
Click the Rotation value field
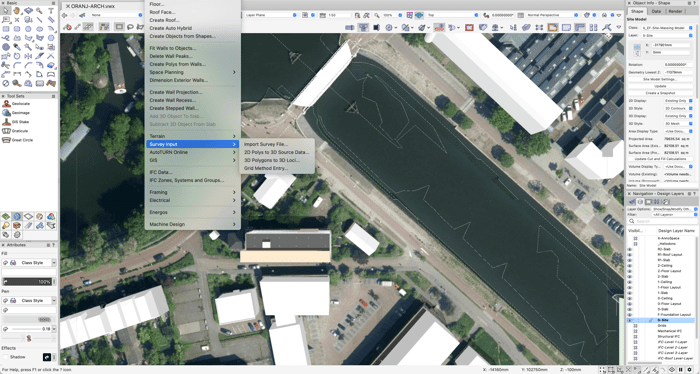[678, 65]
